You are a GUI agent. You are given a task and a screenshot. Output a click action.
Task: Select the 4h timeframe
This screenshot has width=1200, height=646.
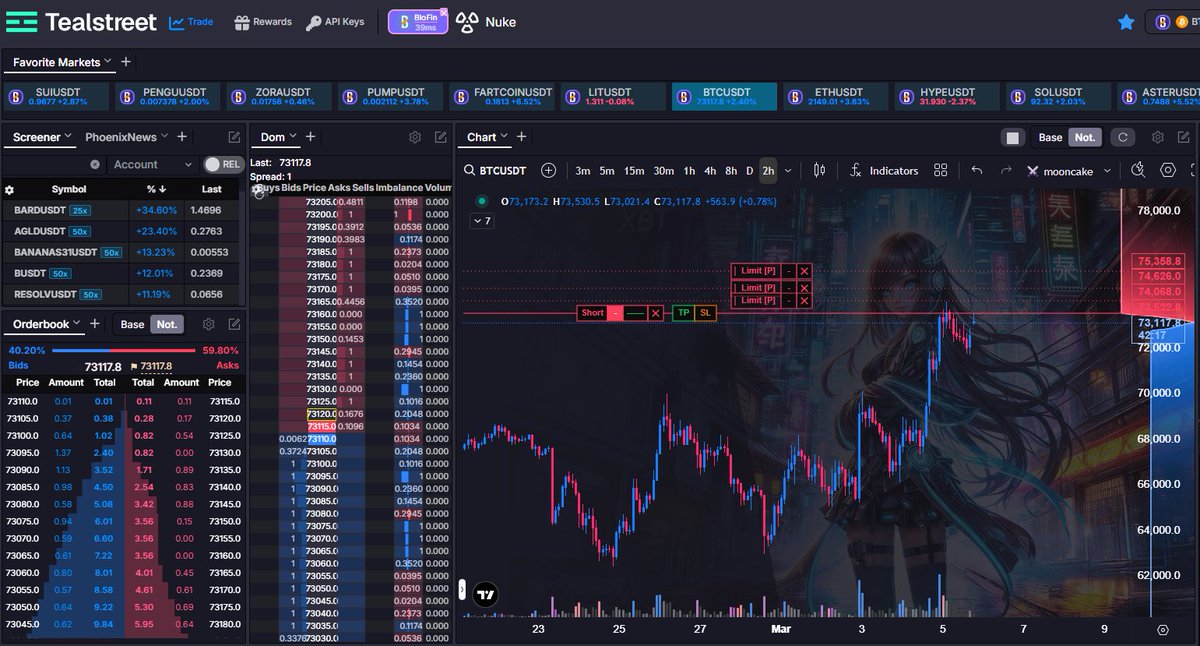coord(710,171)
